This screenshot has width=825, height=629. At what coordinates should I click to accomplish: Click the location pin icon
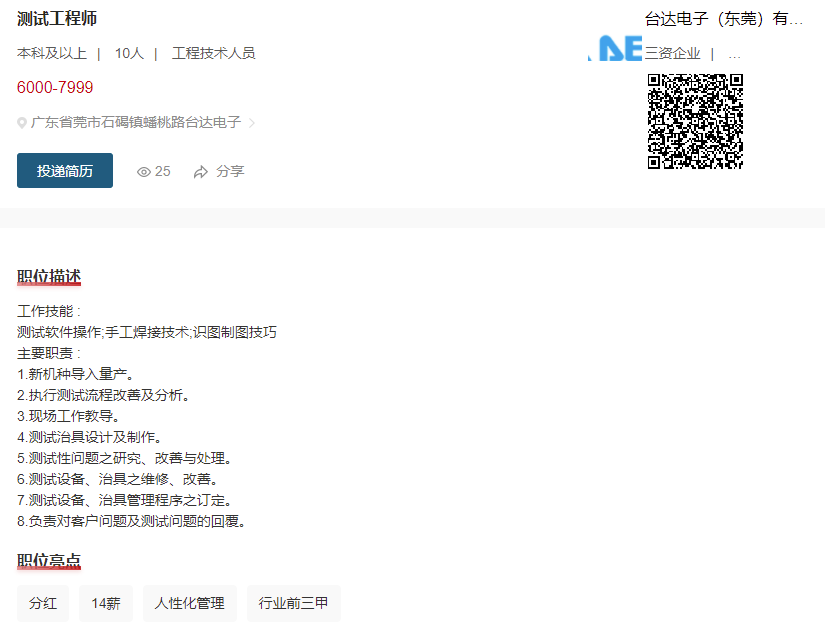(x=22, y=123)
